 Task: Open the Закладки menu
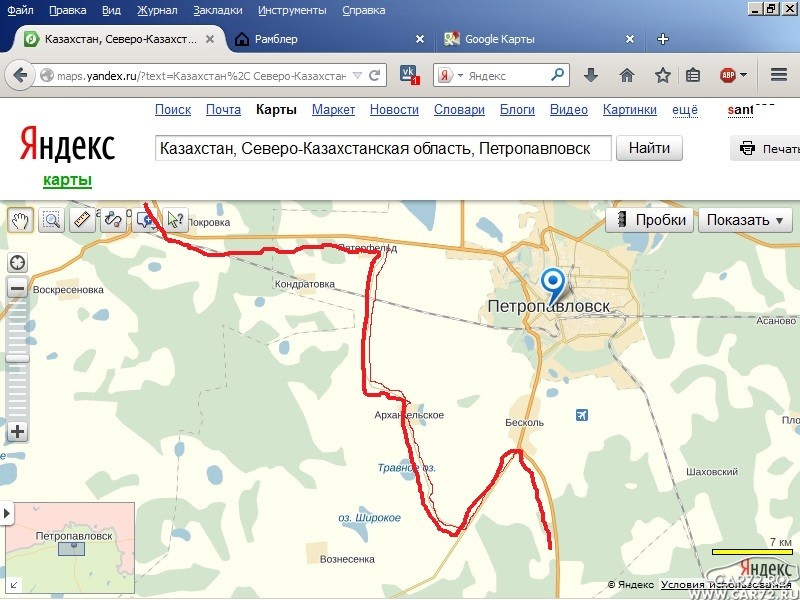(x=218, y=10)
